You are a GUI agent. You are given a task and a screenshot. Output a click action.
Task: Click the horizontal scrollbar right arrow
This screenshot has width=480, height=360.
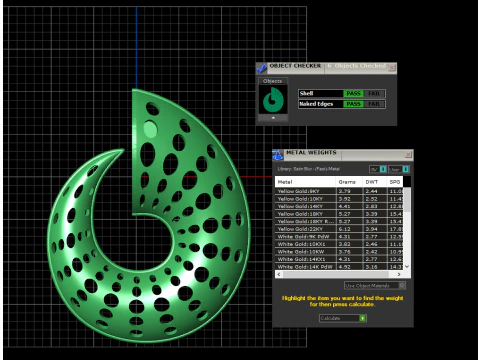(x=399, y=274)
